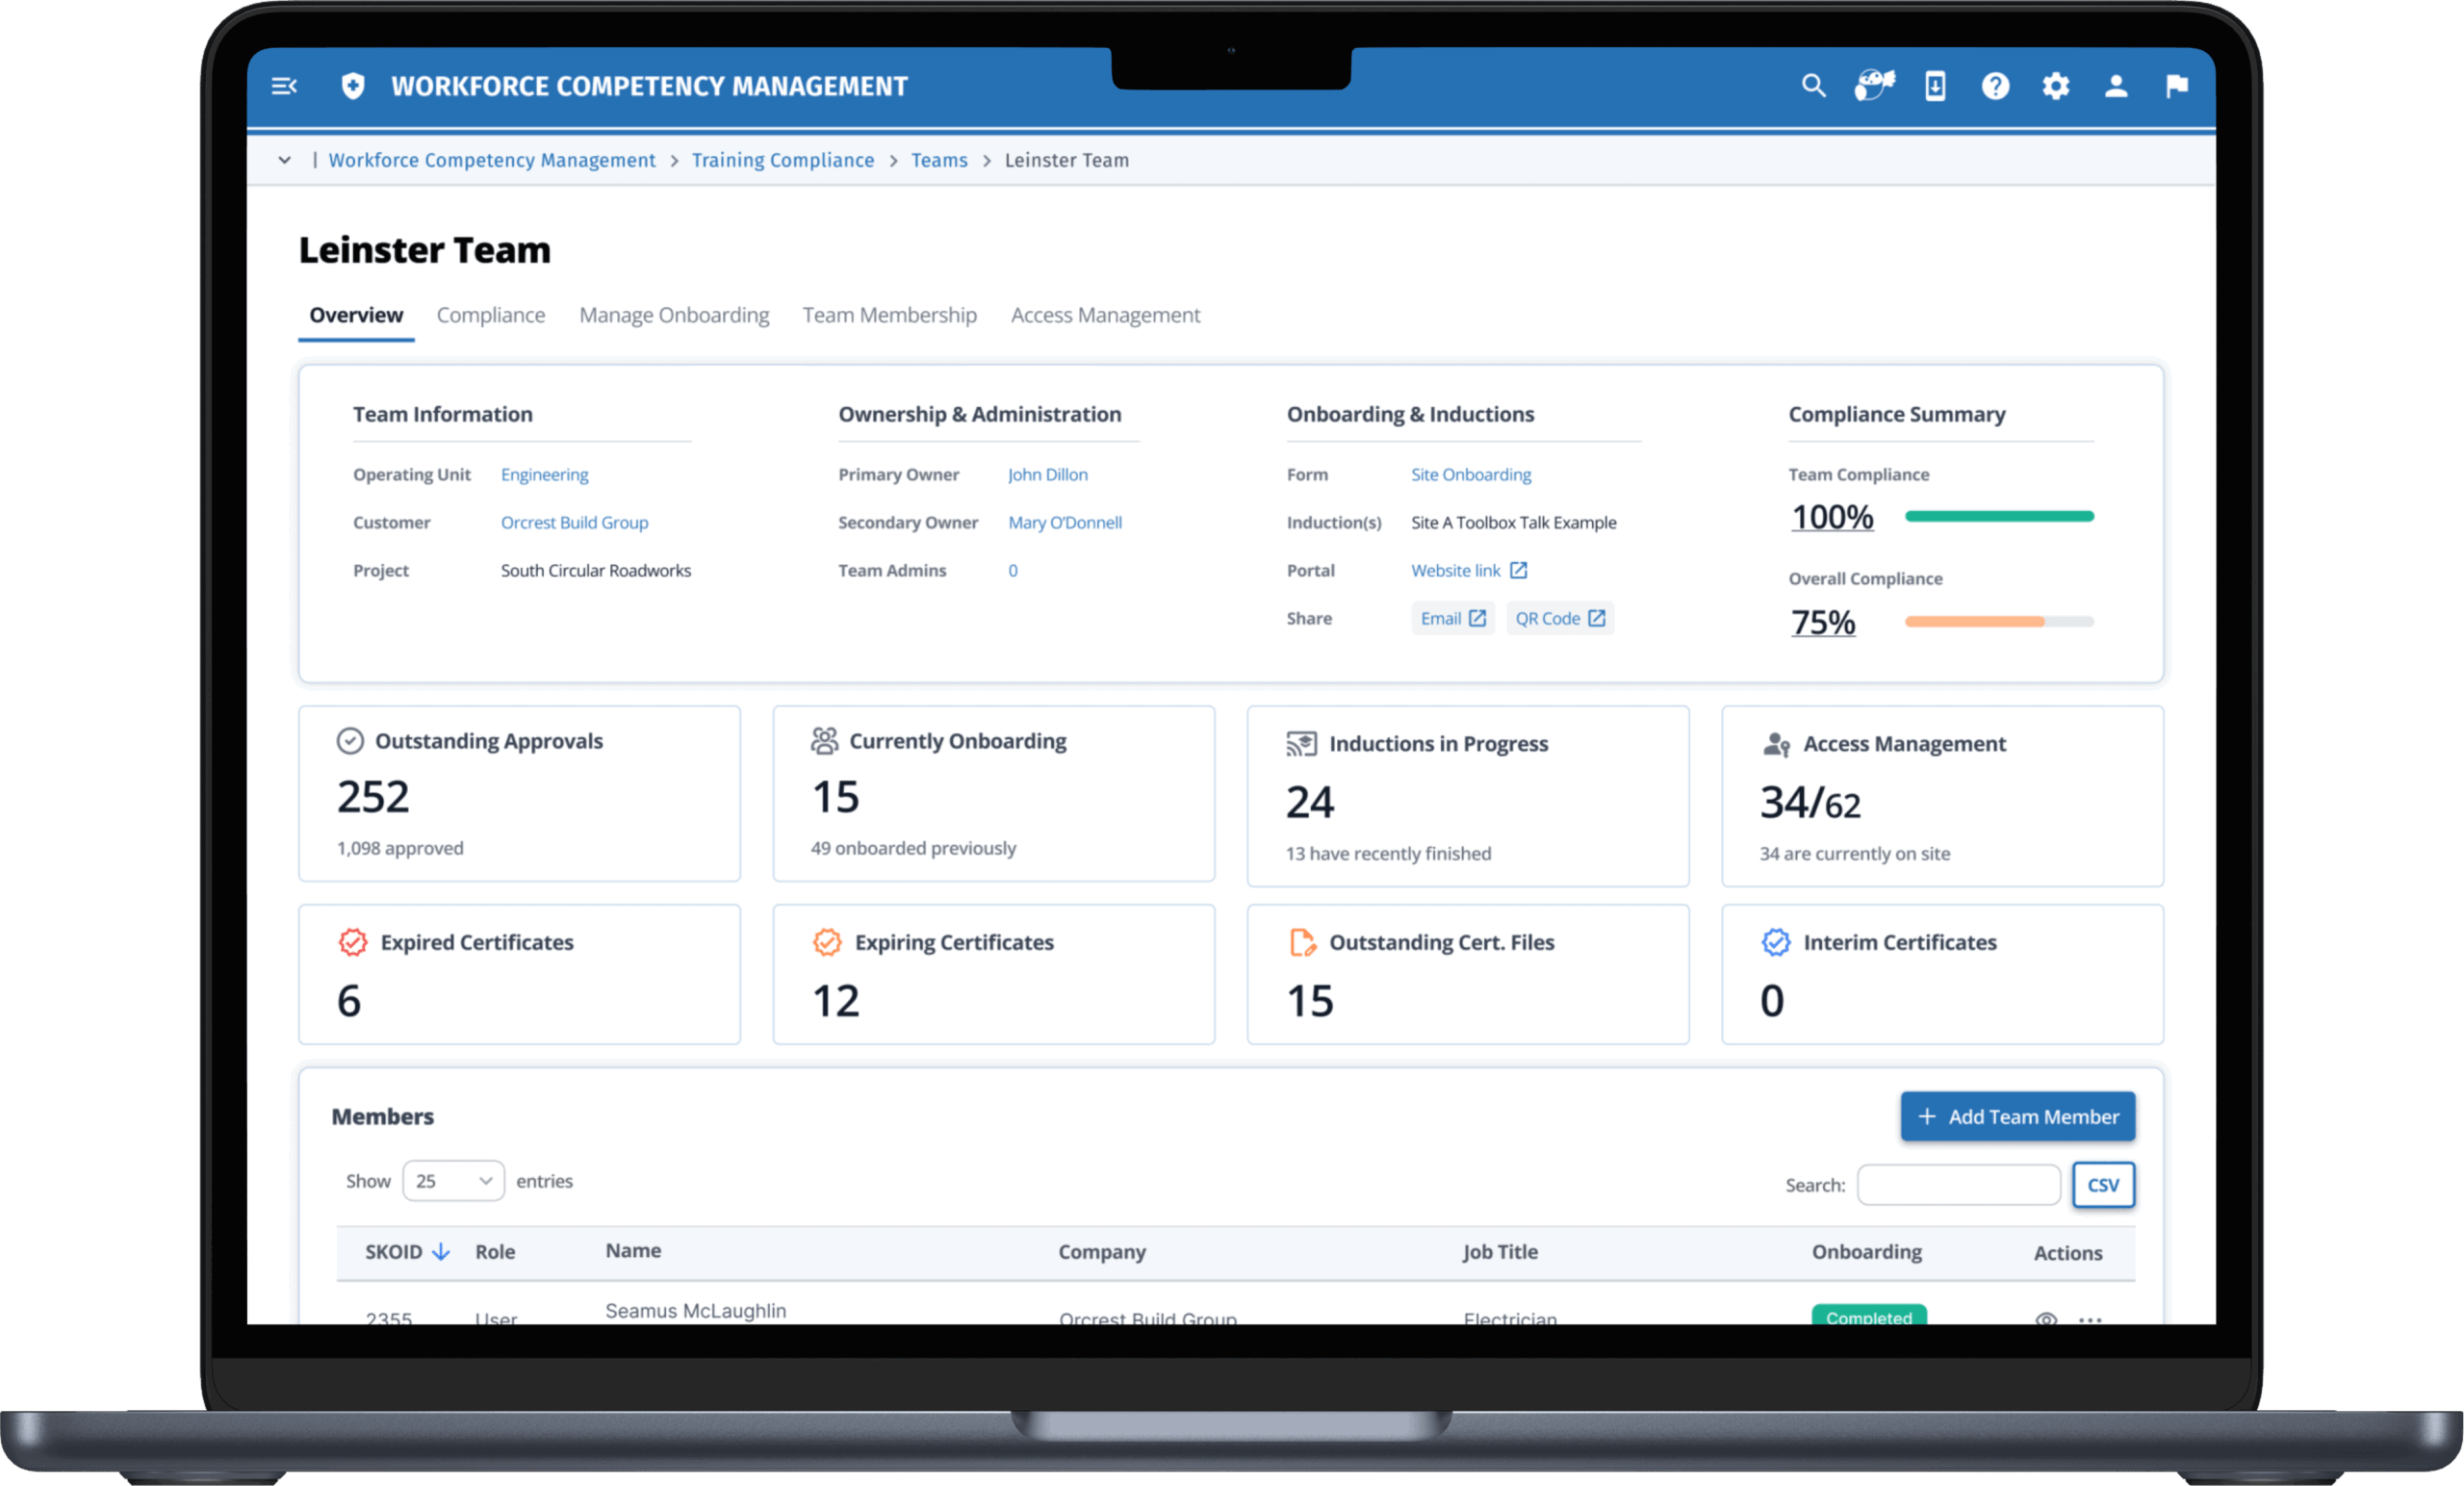Screen dimensions: 2464x1486
Task: Open the settings gear icon
Action: coord(2055,86)
